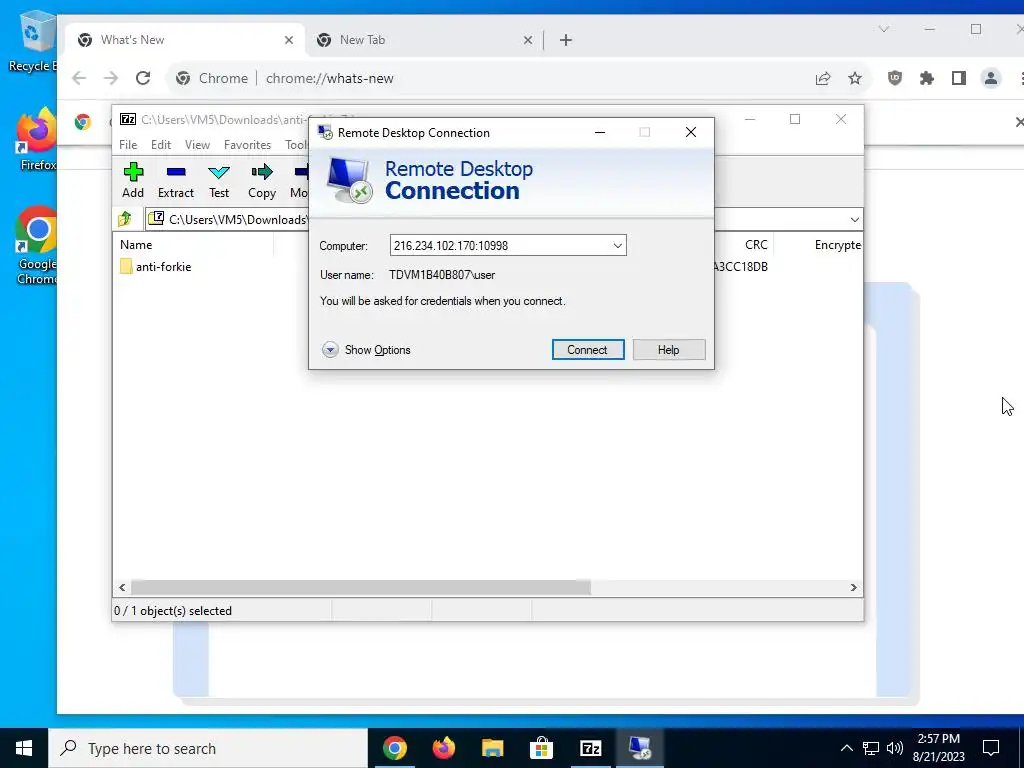The image size is (1024, 768).
Task: Show hidden system tray icons
Action: 846,748
